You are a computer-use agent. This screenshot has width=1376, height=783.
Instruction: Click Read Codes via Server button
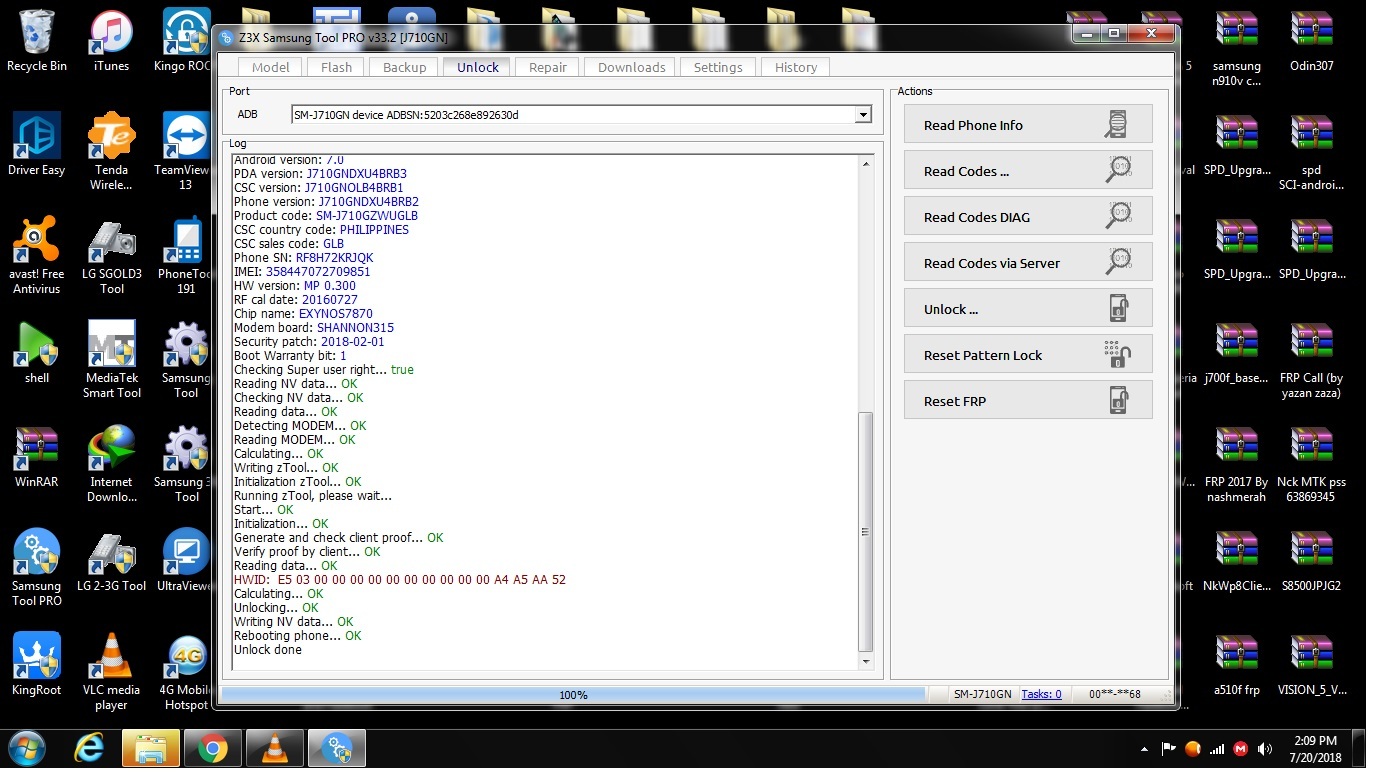(x=1028, y=263)
